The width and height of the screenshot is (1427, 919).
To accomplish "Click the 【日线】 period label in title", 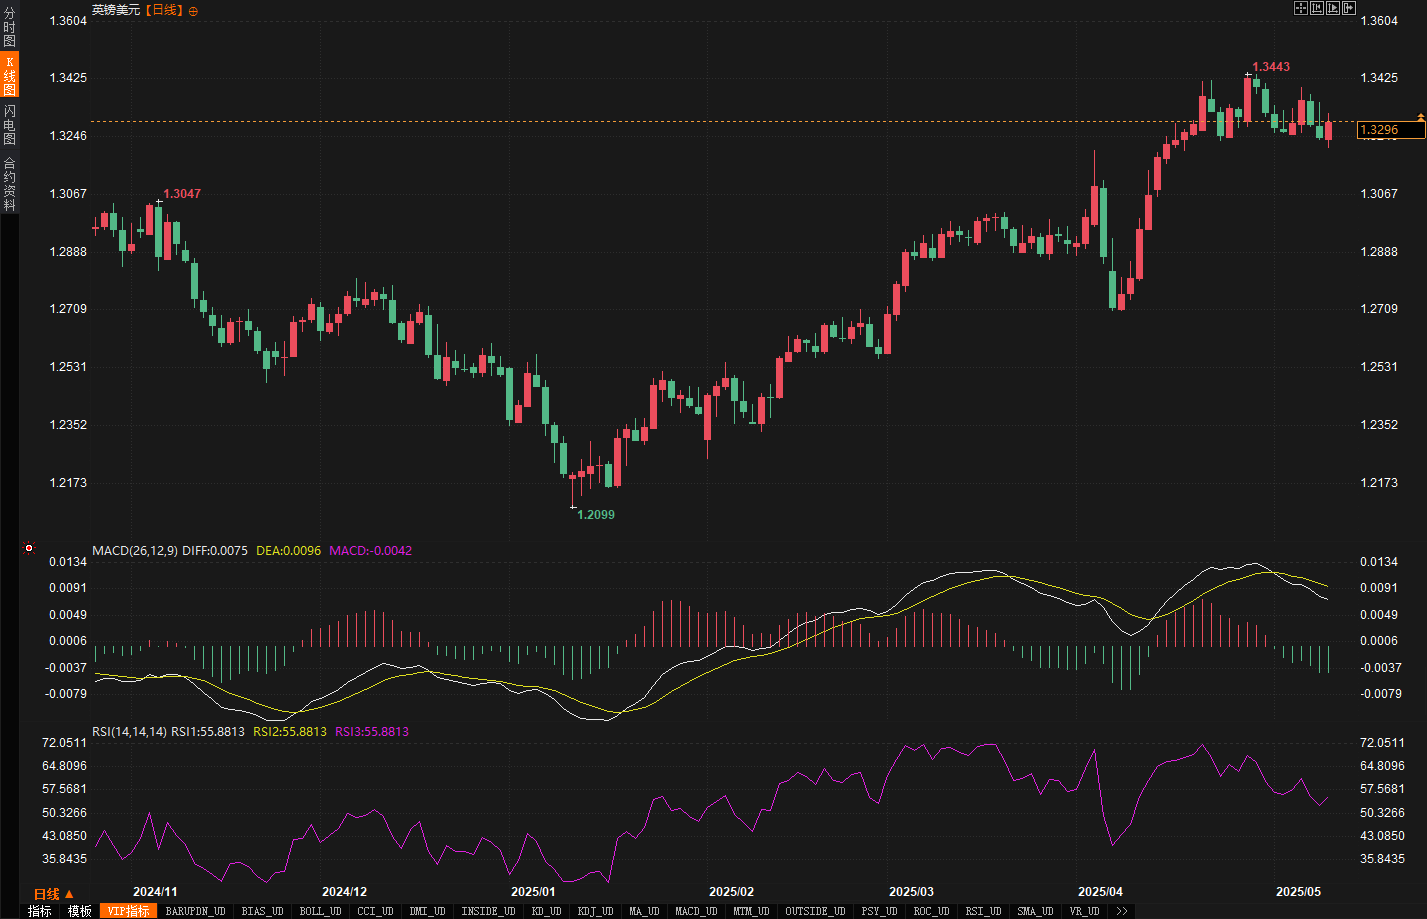I will click(164, 10).
